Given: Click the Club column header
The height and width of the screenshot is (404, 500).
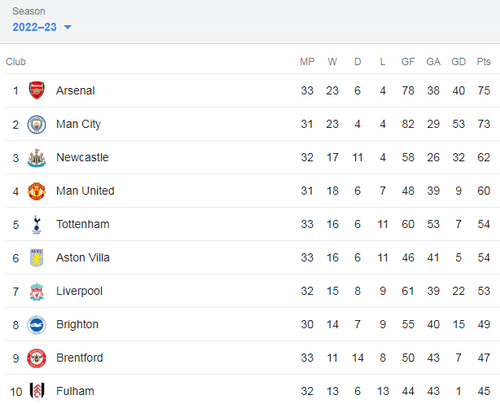Looking at the screenshot, I should 16,62.
